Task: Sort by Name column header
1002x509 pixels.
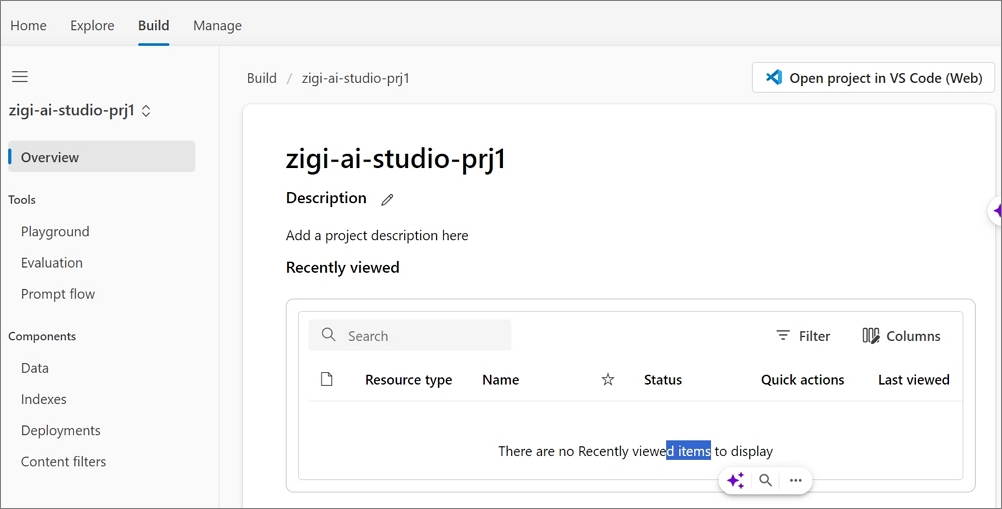Action: pos(500,379)
